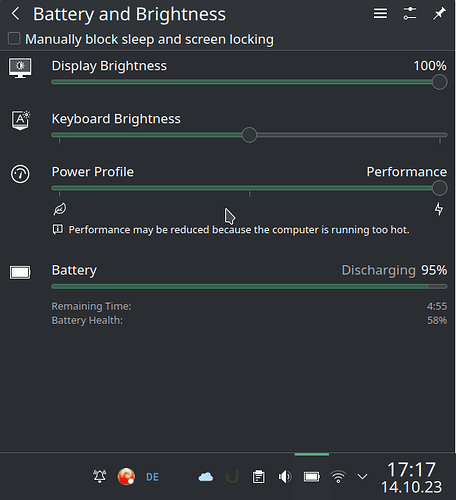Click the cloud sync tray icon
Image resolution: width=456 pixels, height=500 pixels.
coord(206,477)
